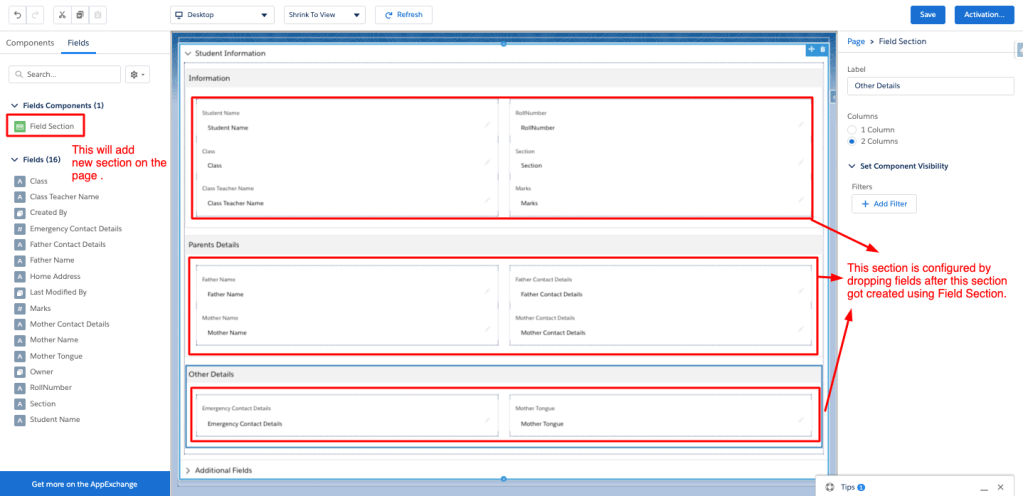Open the Desktop form factor dropdown

(x=222, y=15)
